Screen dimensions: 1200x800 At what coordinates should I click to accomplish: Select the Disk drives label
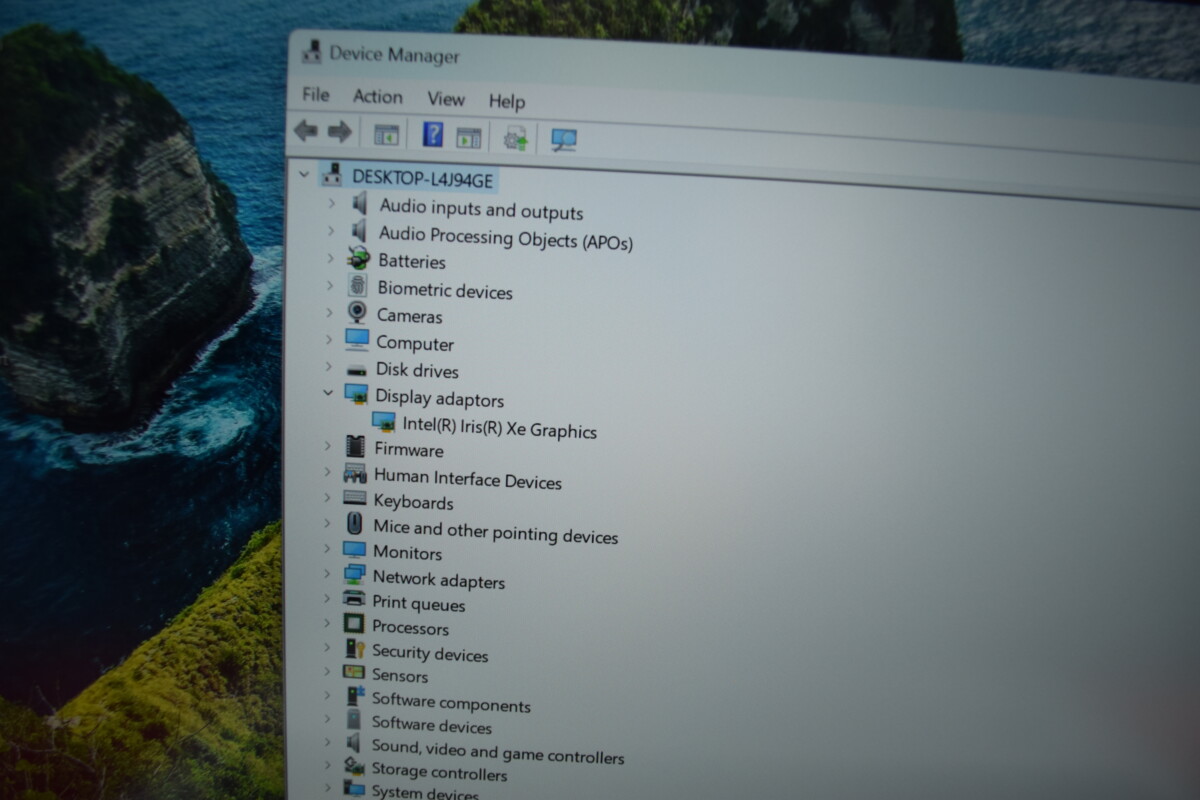coord(417,370)
